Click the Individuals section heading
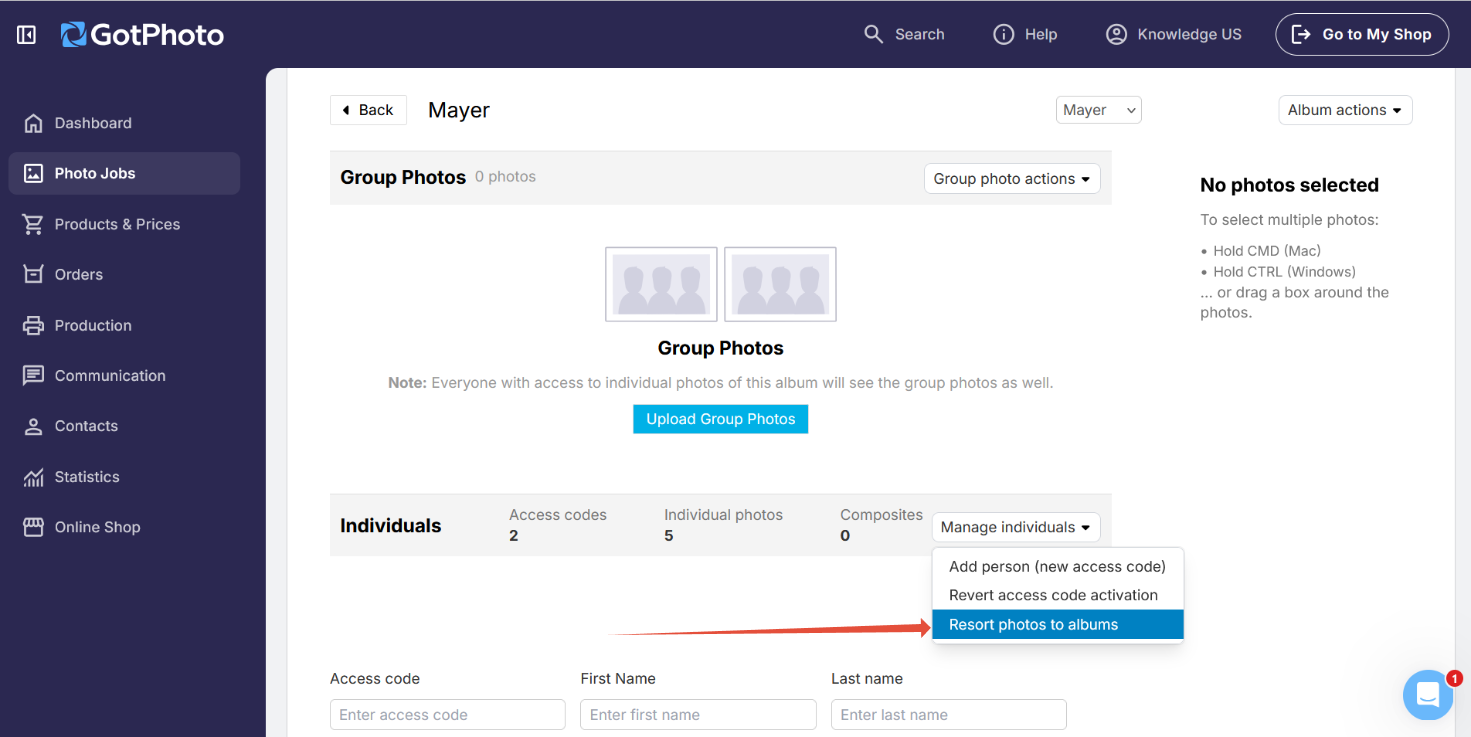 click(391, 526)
